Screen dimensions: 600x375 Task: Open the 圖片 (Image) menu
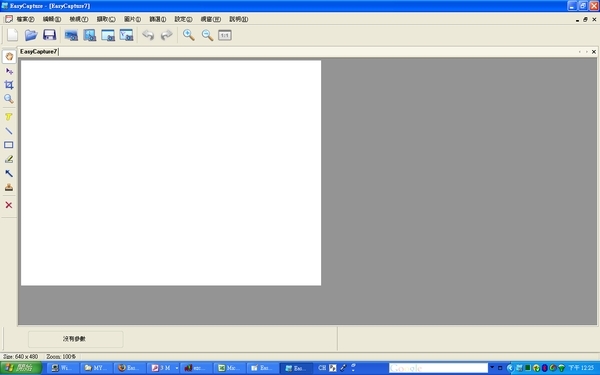click(132, 19)
